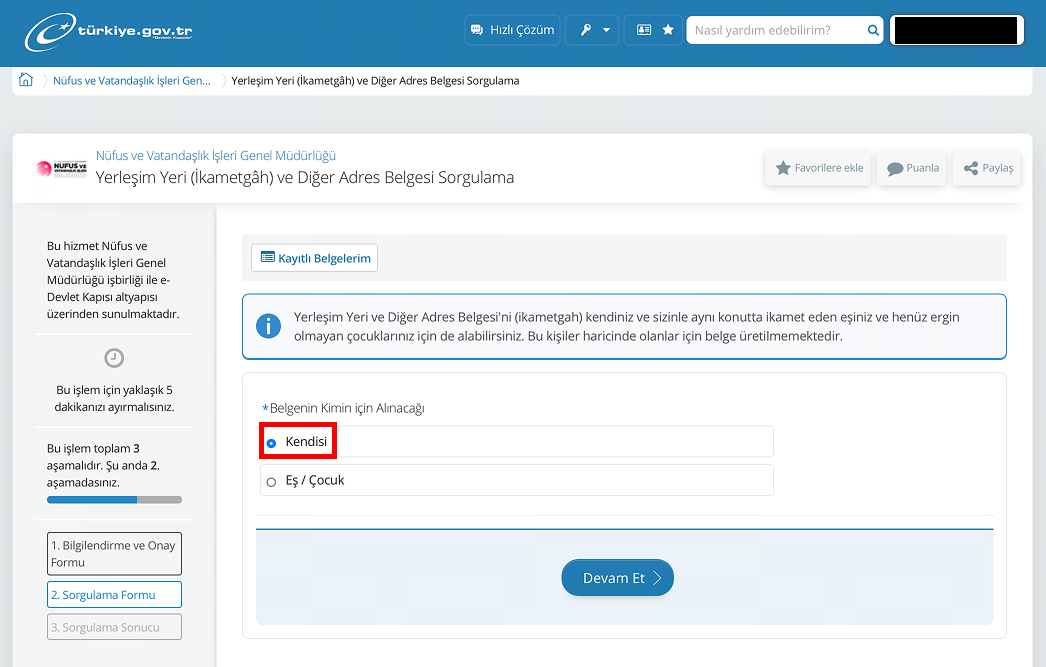The height and width of the screenshot is (667, 1046).
Task: Go to home via breadcrumb house icon
Action: [x=26, y=80]
